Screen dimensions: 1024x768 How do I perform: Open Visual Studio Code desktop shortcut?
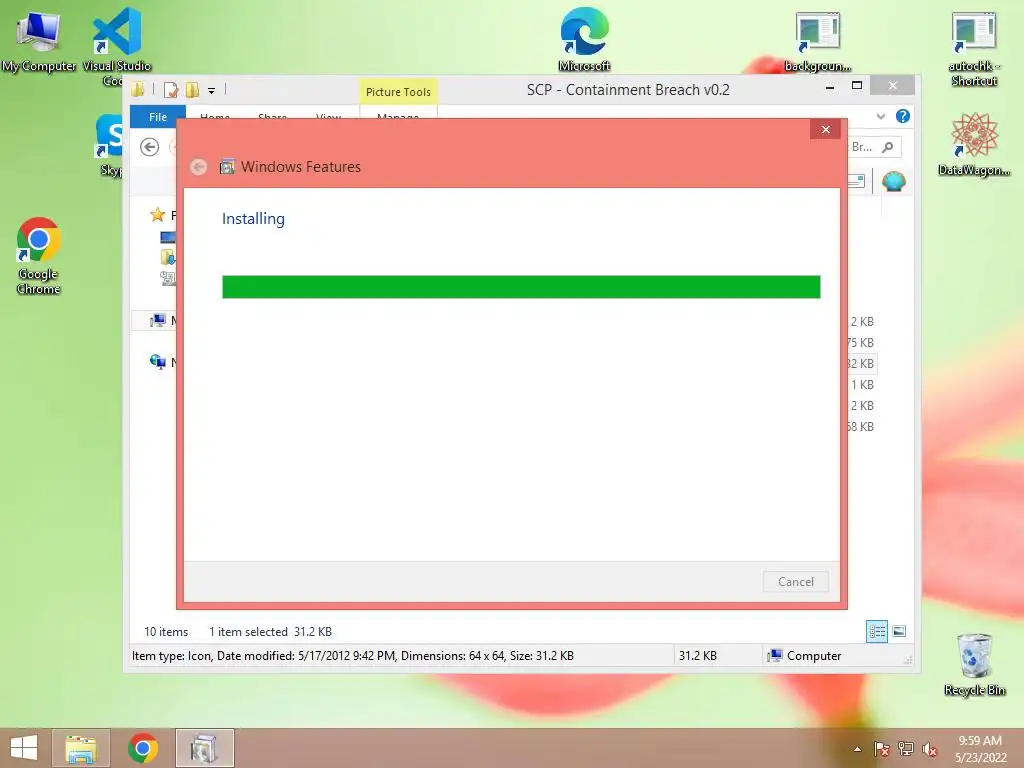(117, 46)
